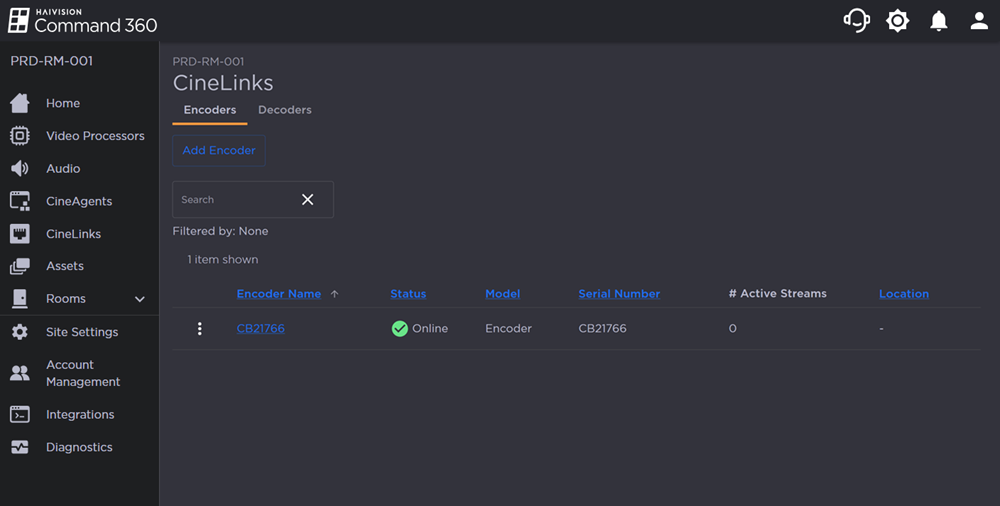
Task: Sort by Model column
Action: pyautogui.click(x=503, y=294)
